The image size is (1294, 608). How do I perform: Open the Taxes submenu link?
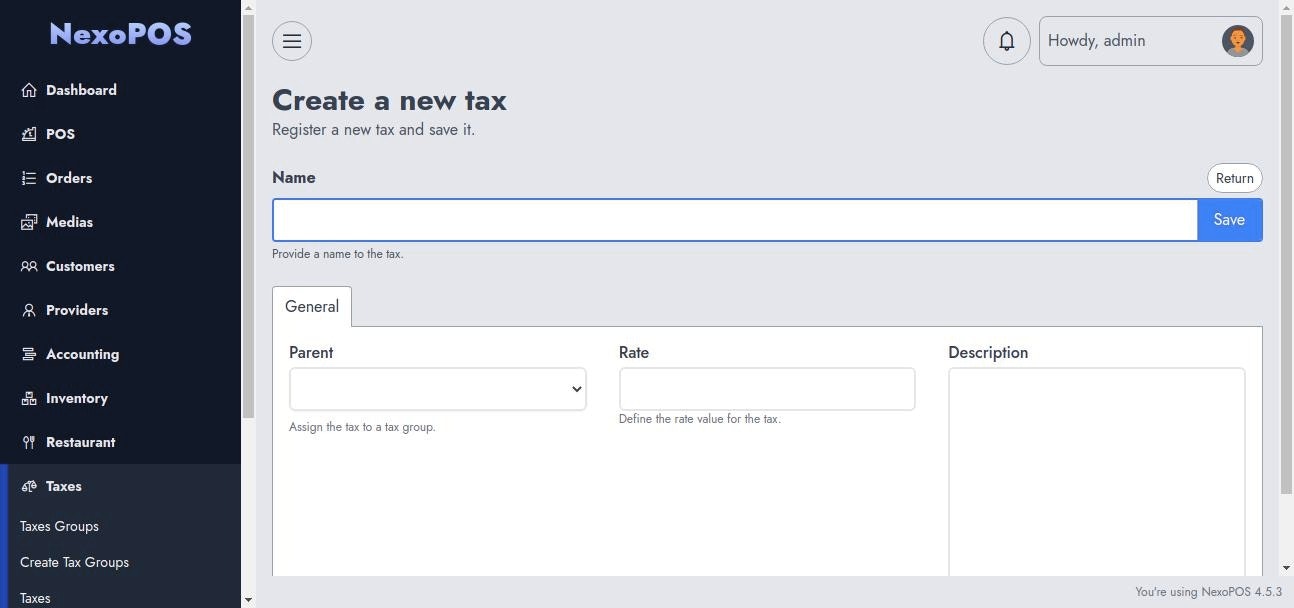35,598
